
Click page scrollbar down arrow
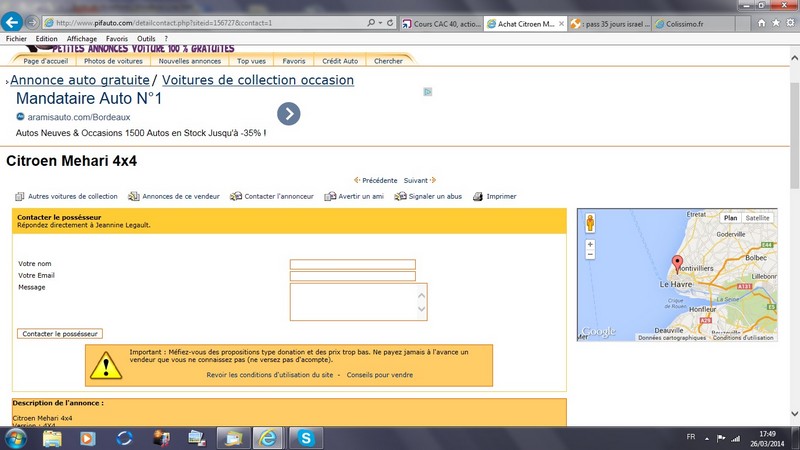(x=794, y=414)
